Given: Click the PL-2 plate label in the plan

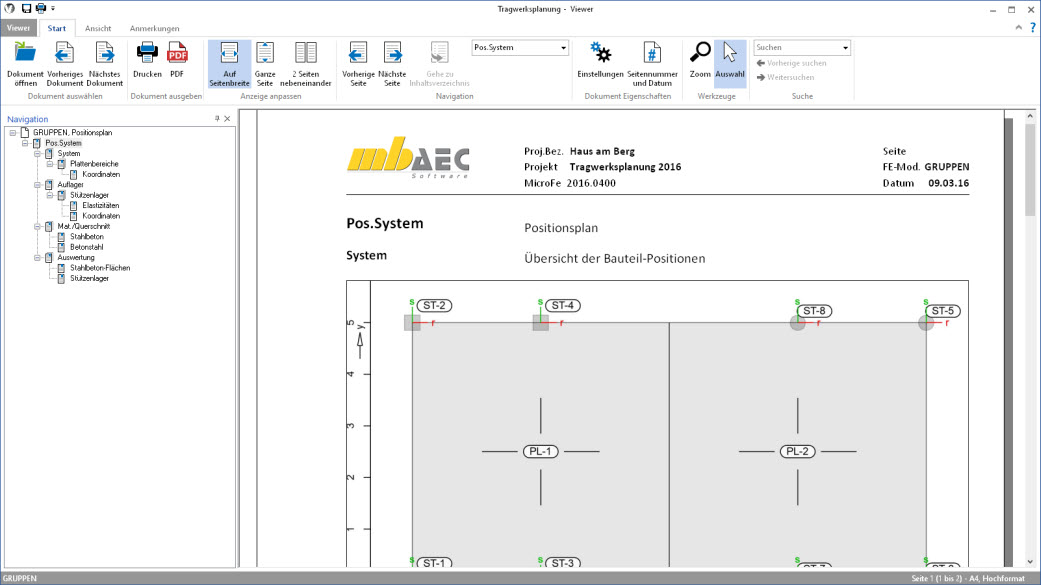Looking at the screenshot, I should [797, 452].
